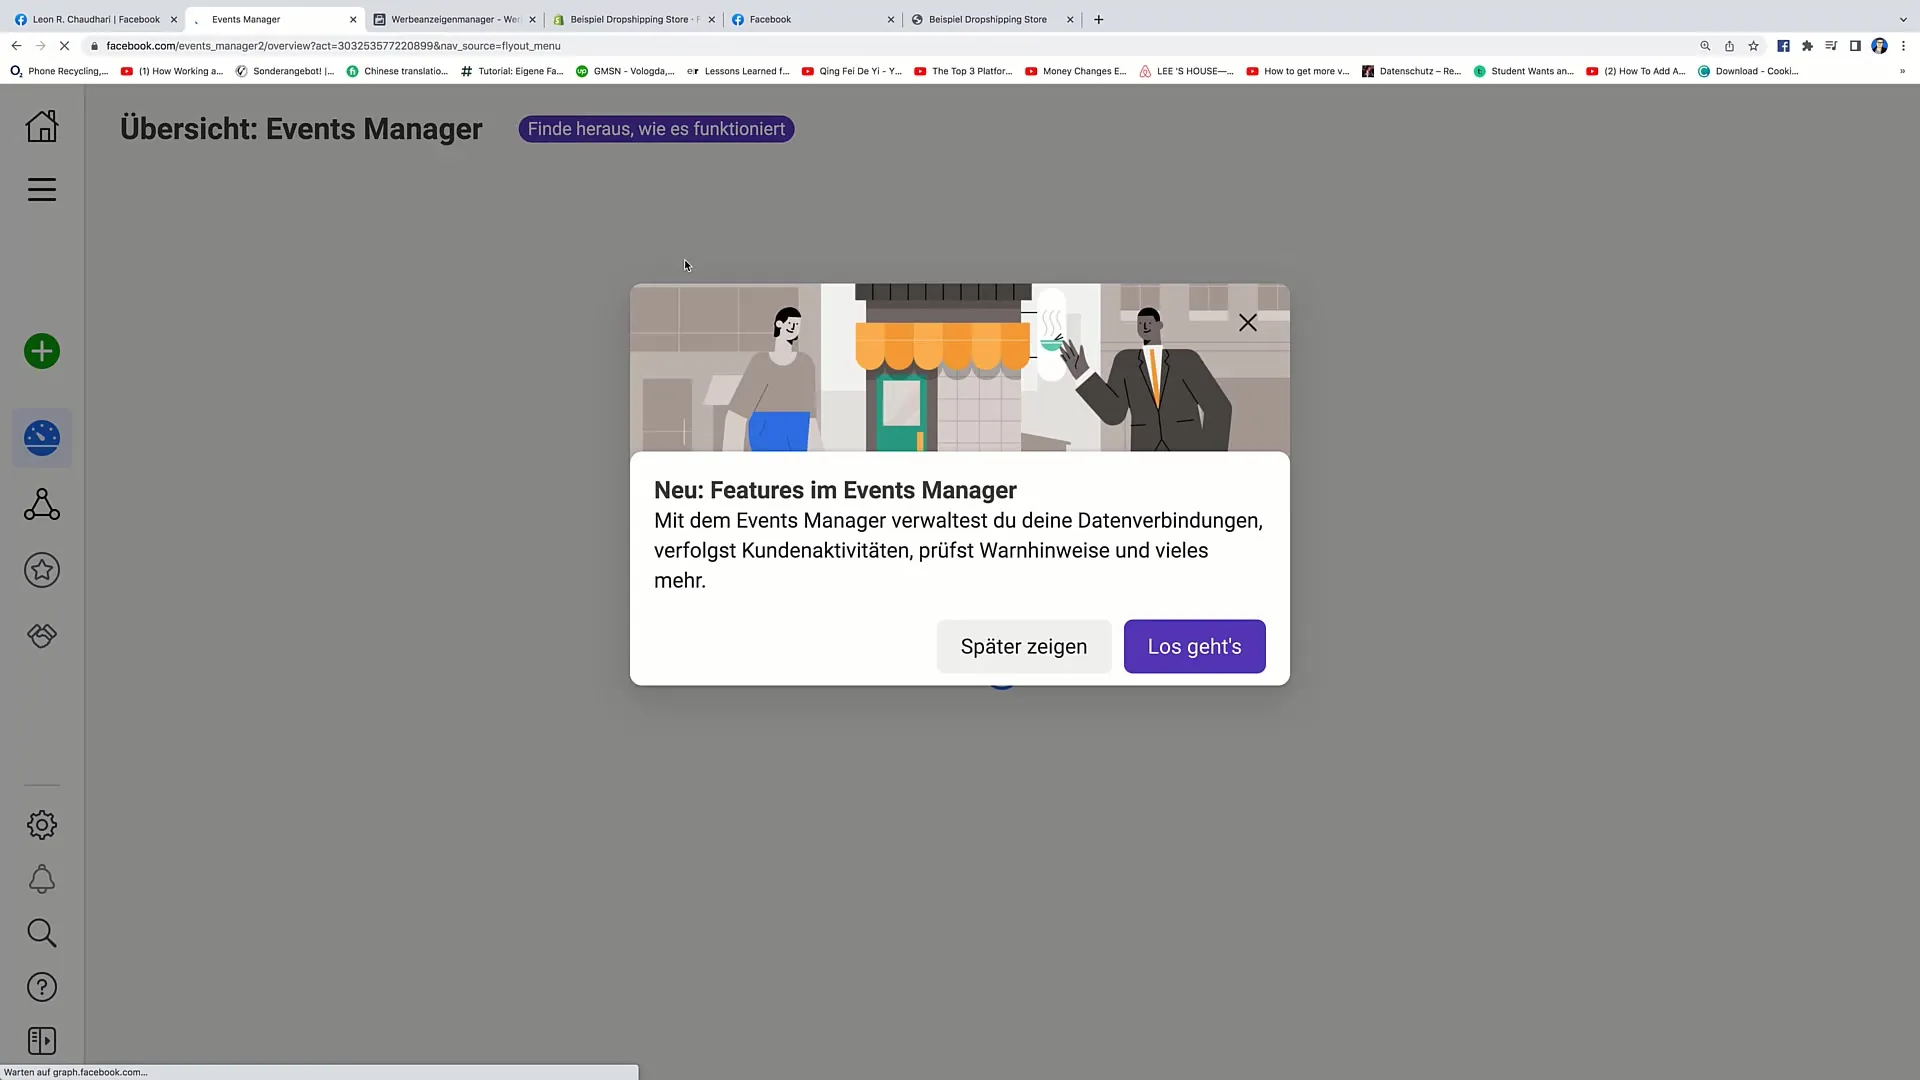Click the green plus connect data icon
The height and width of the screenshot is (1080, 1920).
click(x=42, y=351)
